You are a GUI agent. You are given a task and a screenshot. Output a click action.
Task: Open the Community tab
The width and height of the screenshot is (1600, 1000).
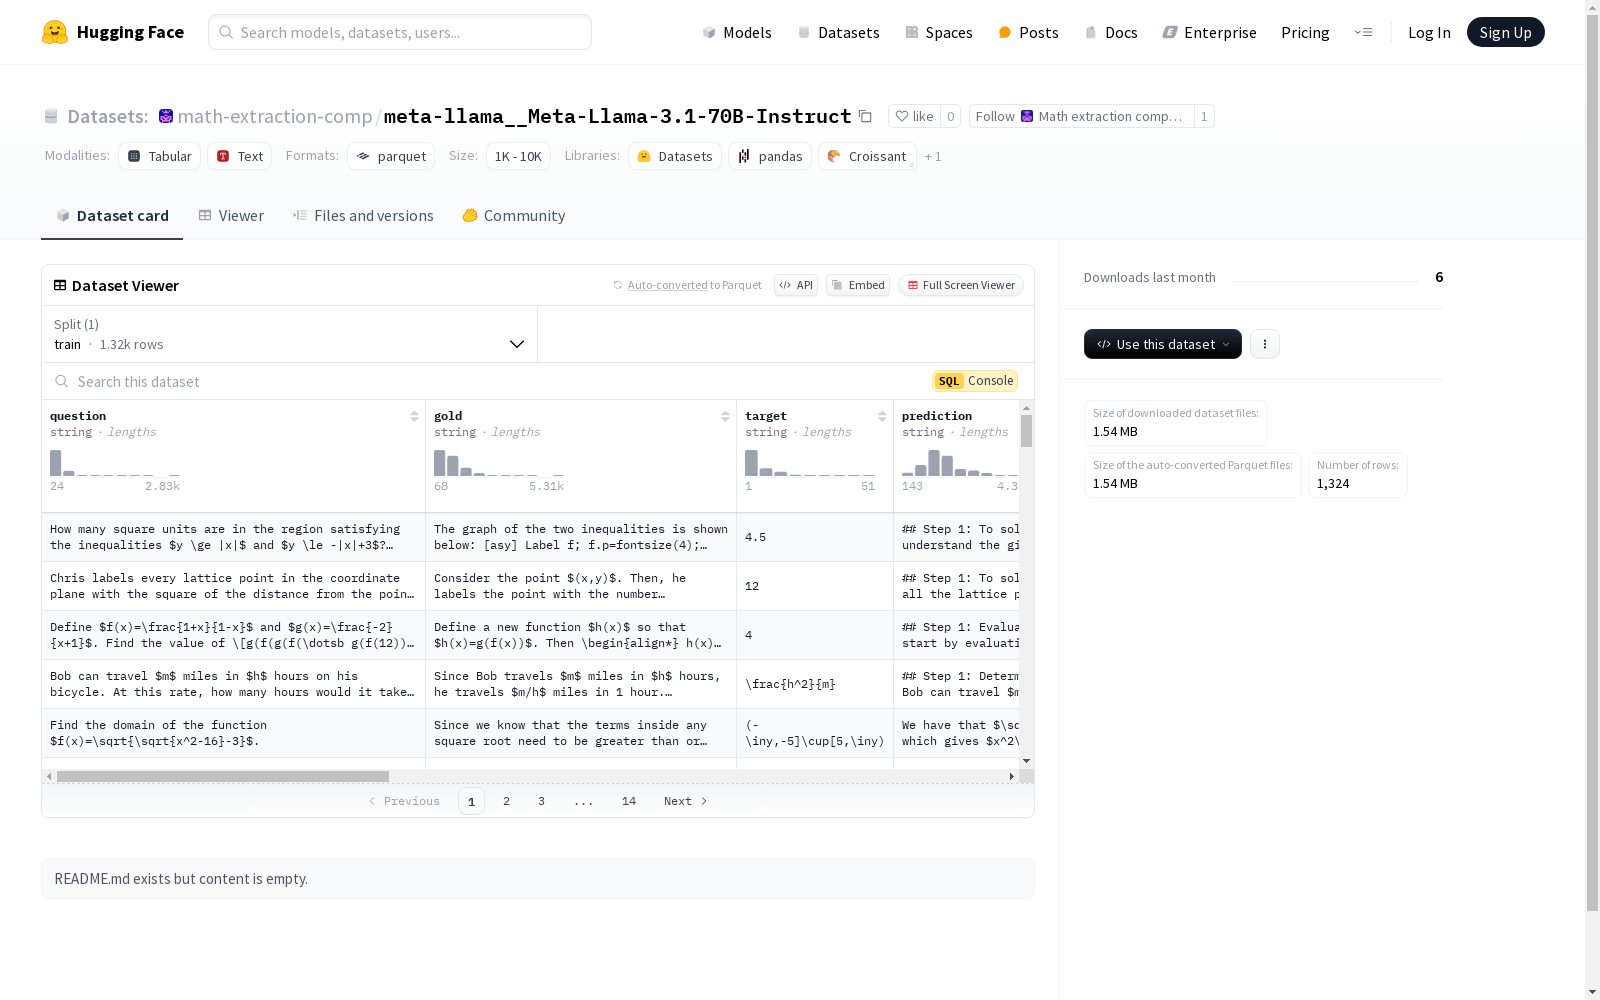(514, 216)
